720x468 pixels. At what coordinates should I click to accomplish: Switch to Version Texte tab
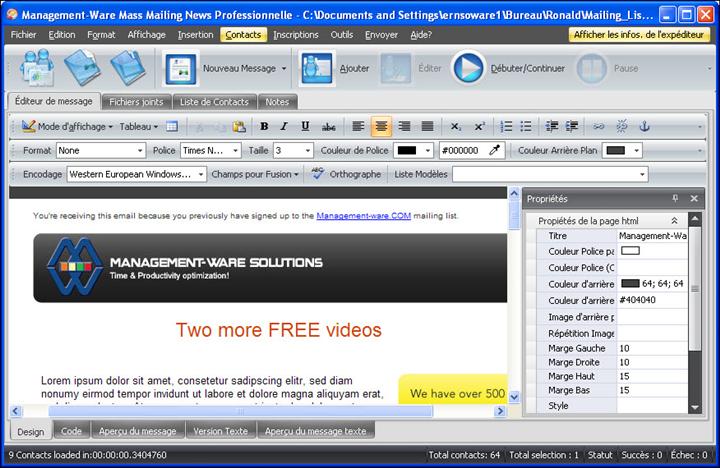coord(220,431)
